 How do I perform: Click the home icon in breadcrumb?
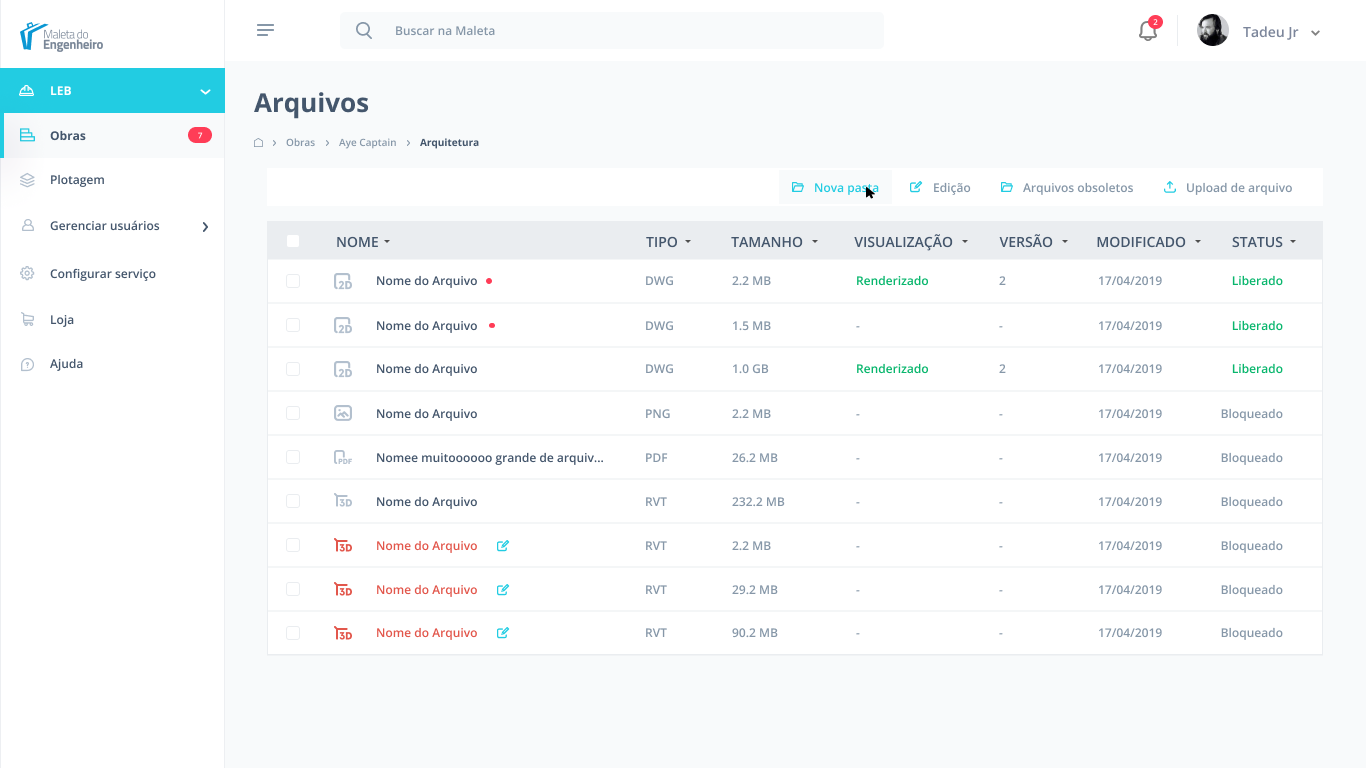pos(258,143)
